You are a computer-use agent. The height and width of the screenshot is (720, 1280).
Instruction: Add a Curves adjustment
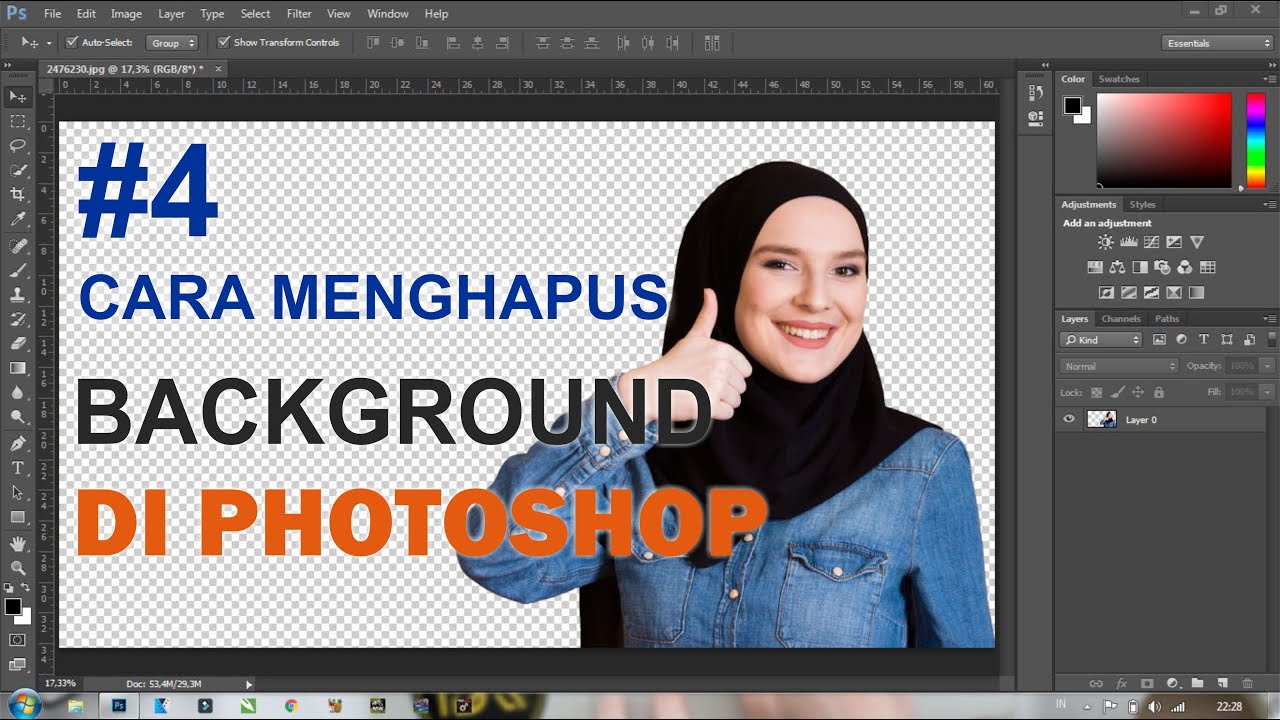pos(1151,242)
